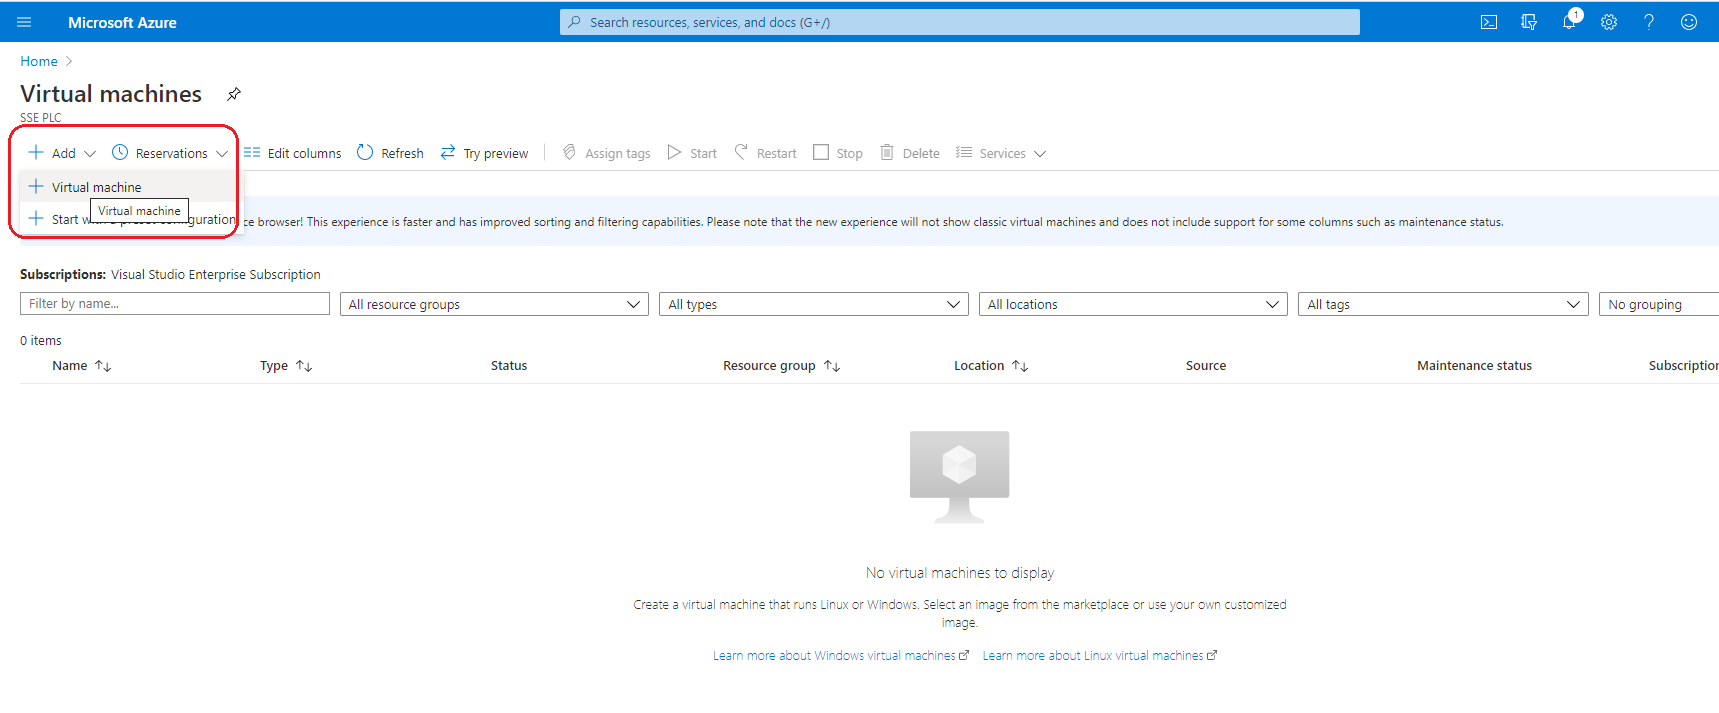The height and width of the screenshot is (713, 1719).
Task: Click Visual Studio Enterprise Subscription text
Action: point(216,274)
